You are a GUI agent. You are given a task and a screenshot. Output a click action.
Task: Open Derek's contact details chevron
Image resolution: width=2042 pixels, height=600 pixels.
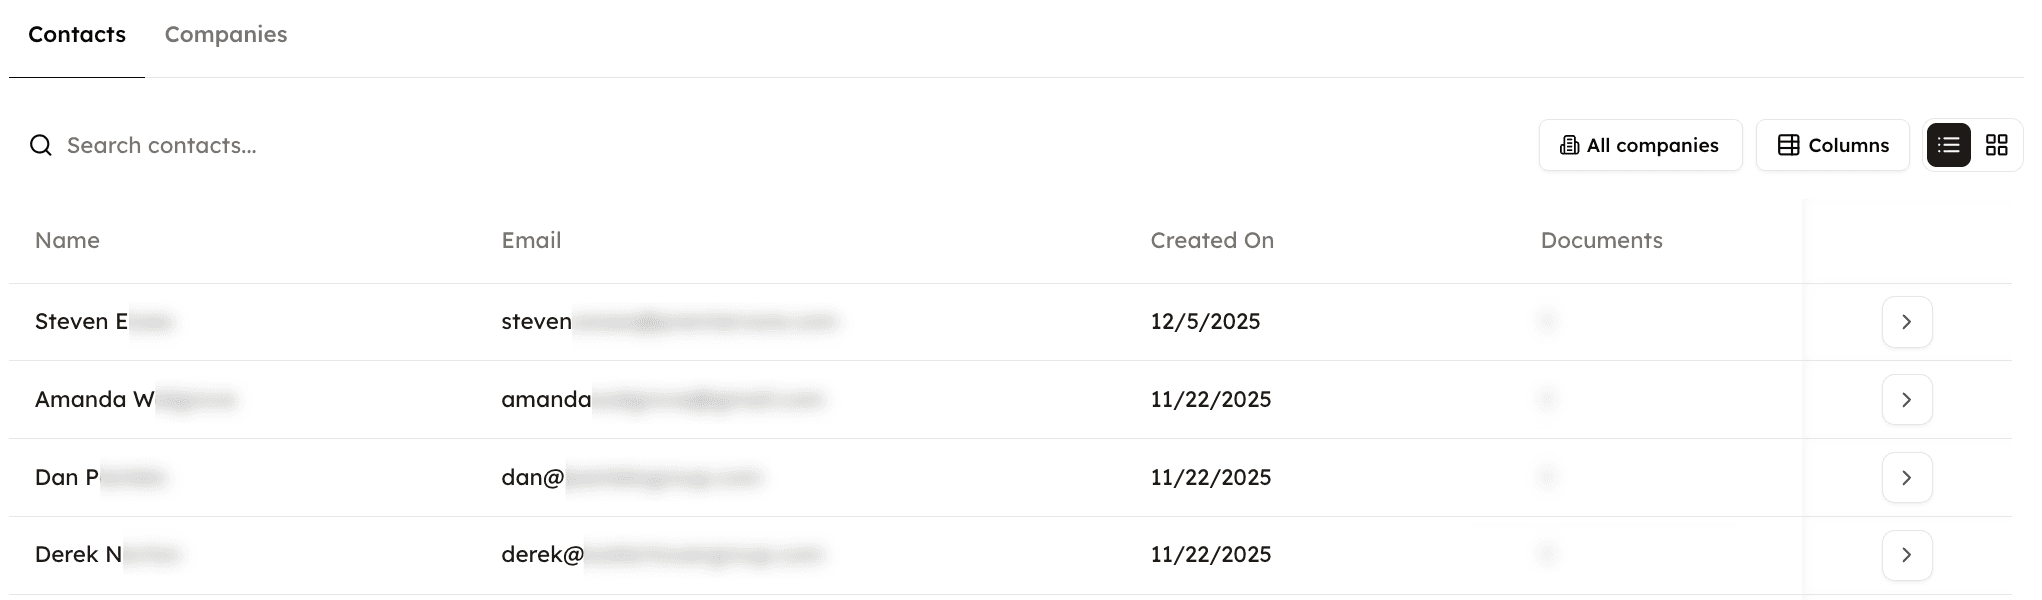1906,555
